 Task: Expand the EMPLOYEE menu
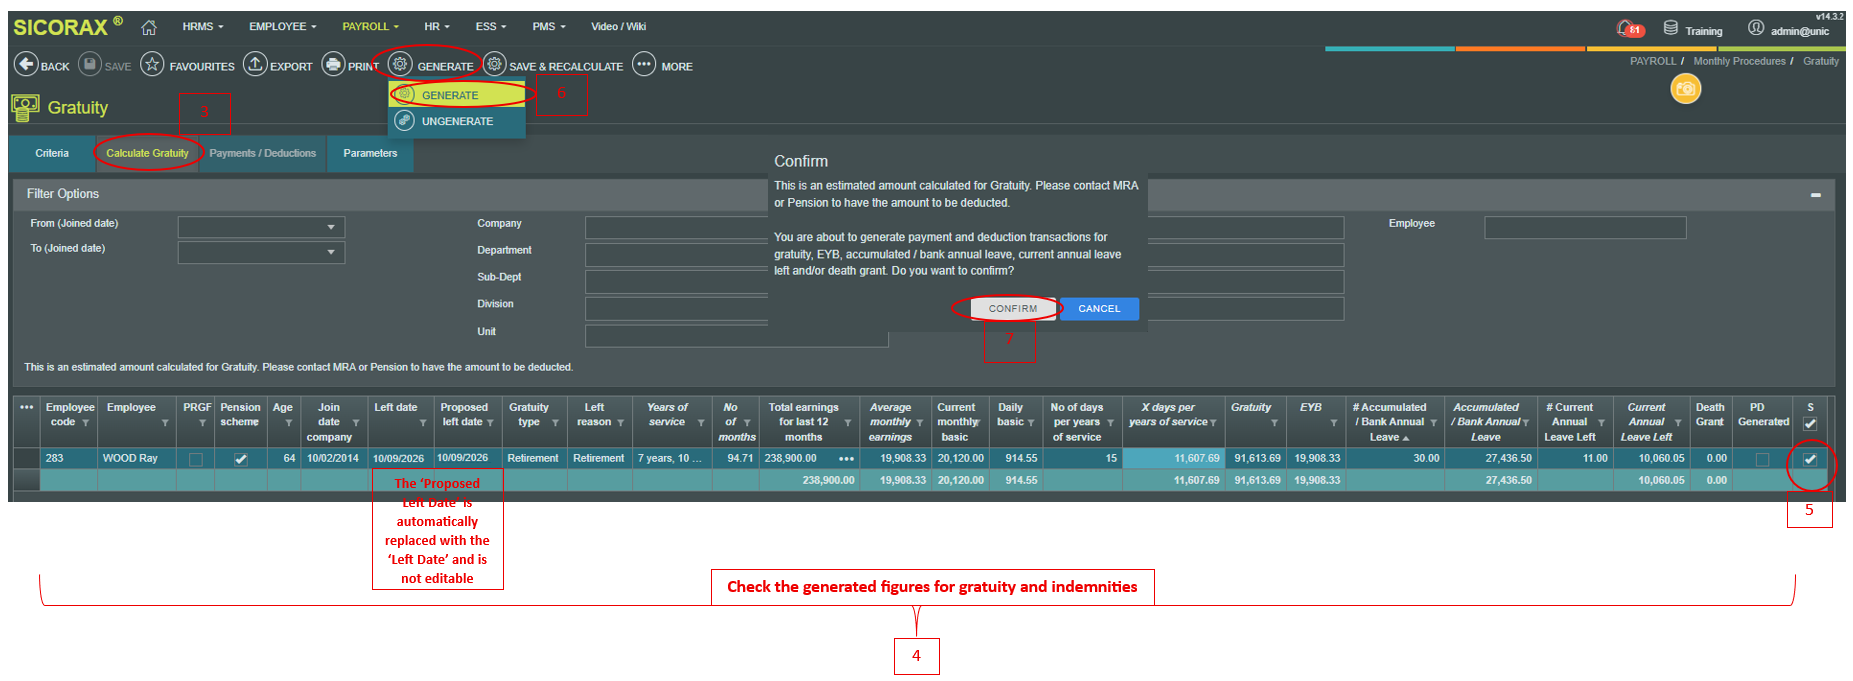click(283, 26)
